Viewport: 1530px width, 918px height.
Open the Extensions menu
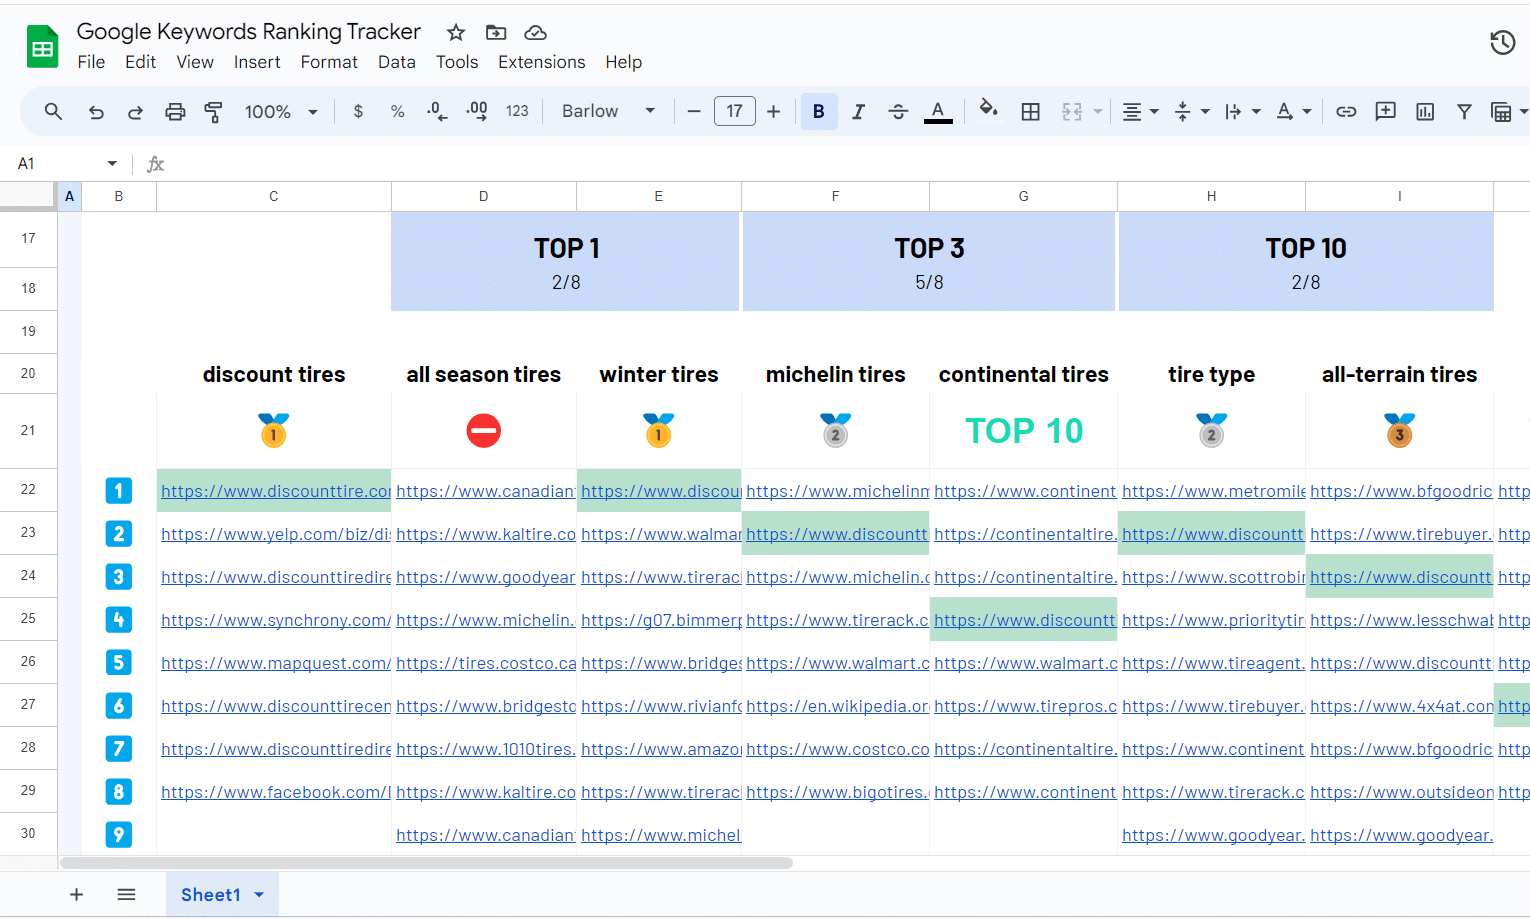click(541, 62)
